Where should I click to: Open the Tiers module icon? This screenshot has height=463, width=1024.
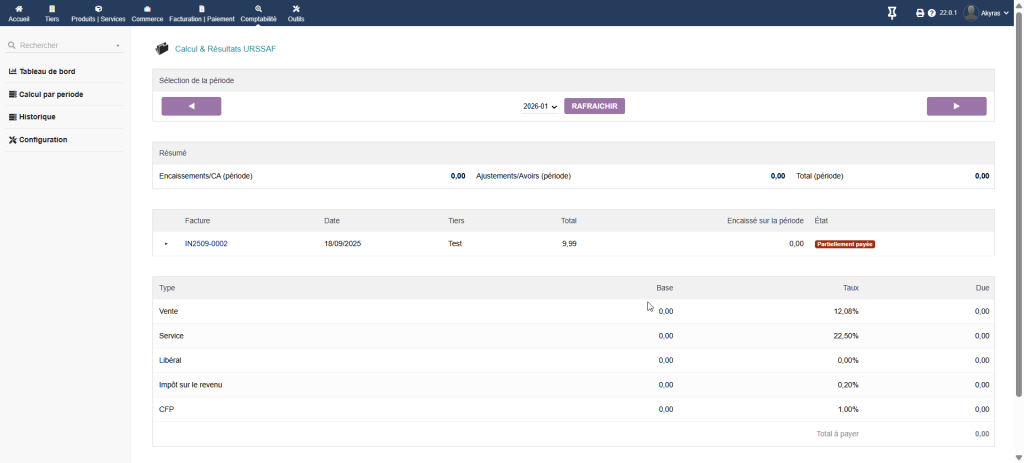tap(52, 9)
